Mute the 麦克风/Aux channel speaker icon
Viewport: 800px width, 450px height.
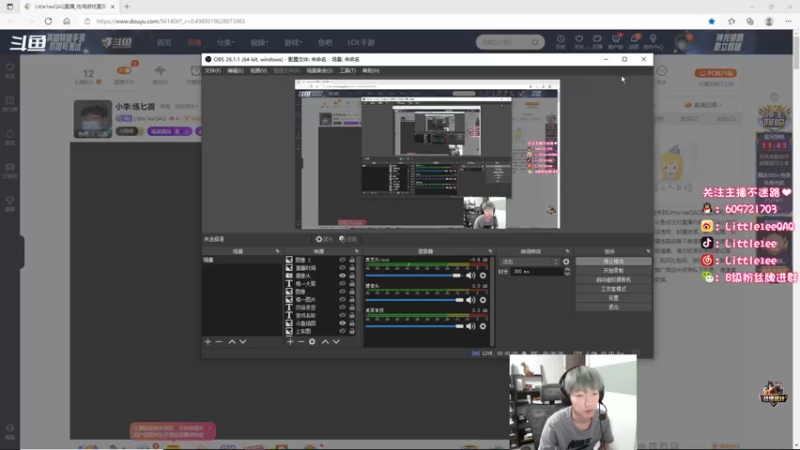(470, 276)
